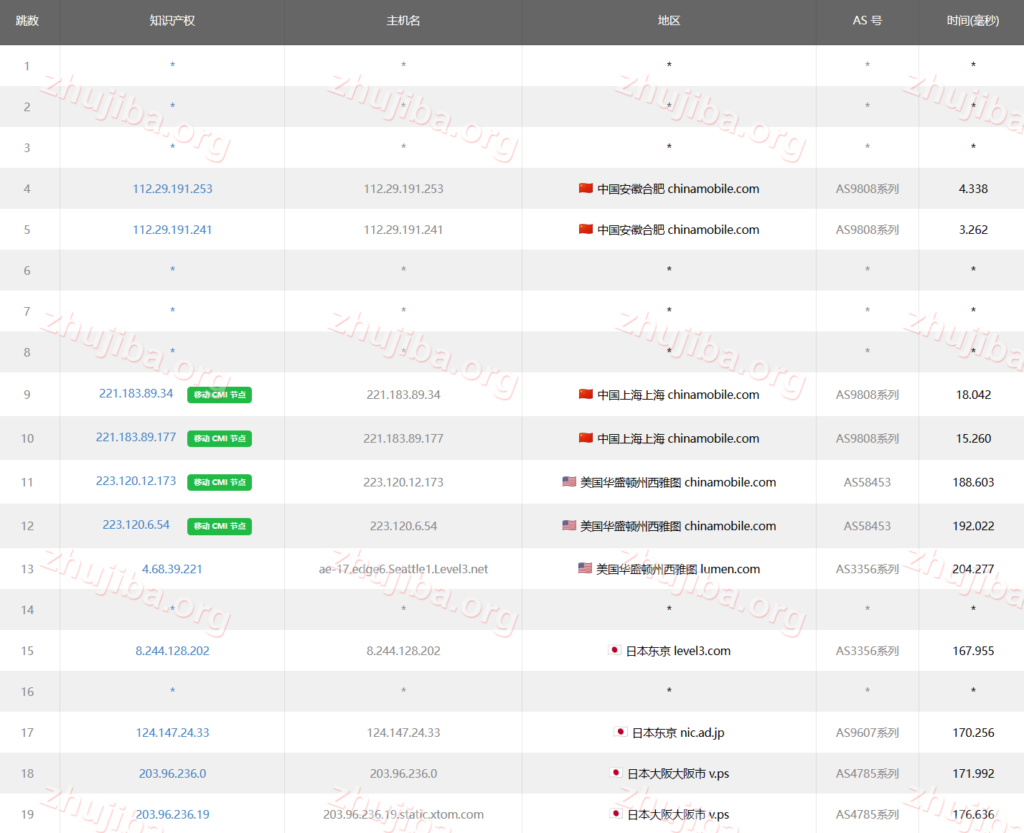Click the AS 号 column header
This screenshot has width=1024, height=833.
coord(867,21)
